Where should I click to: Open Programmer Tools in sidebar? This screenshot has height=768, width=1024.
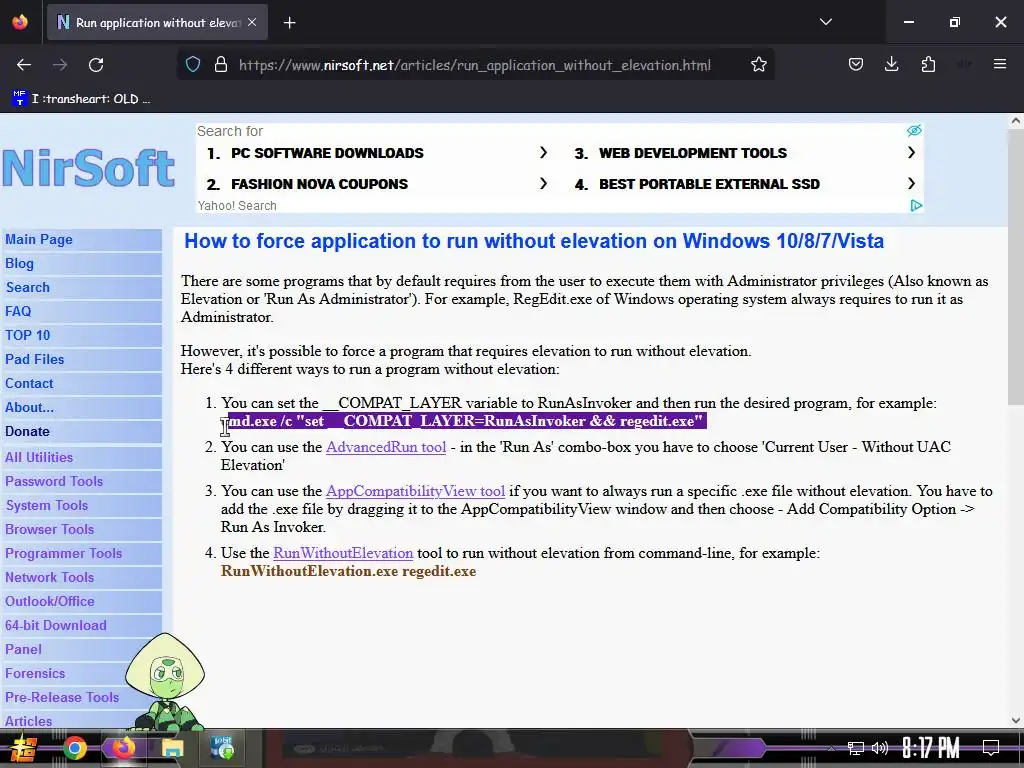click(63, 554)
